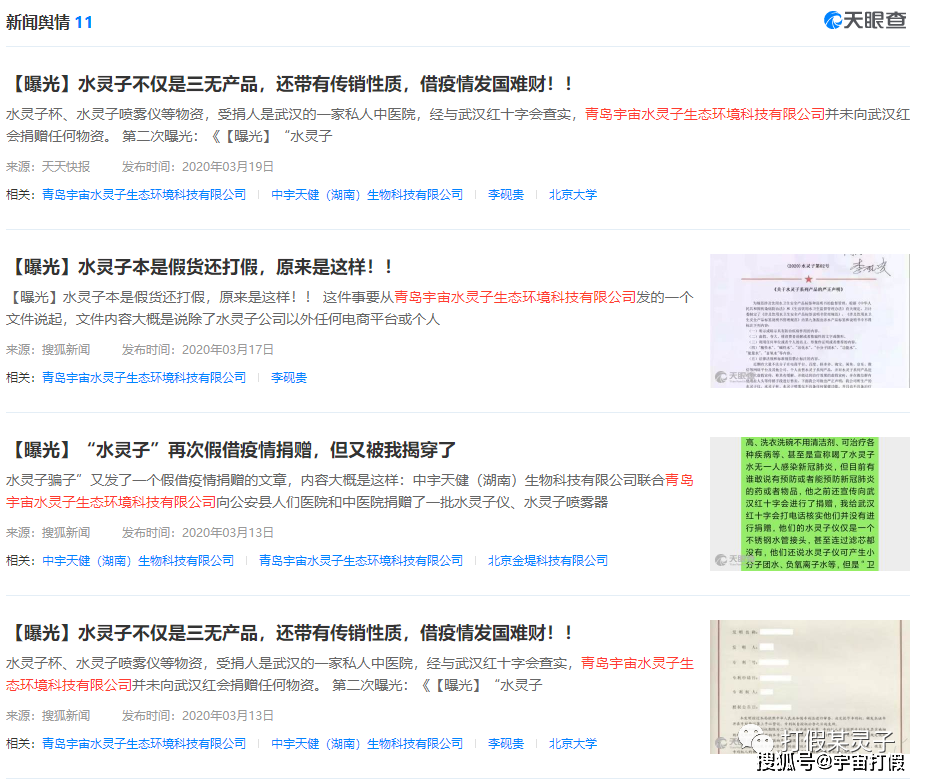Click red company name in third article summary

[x=349, y=491]
